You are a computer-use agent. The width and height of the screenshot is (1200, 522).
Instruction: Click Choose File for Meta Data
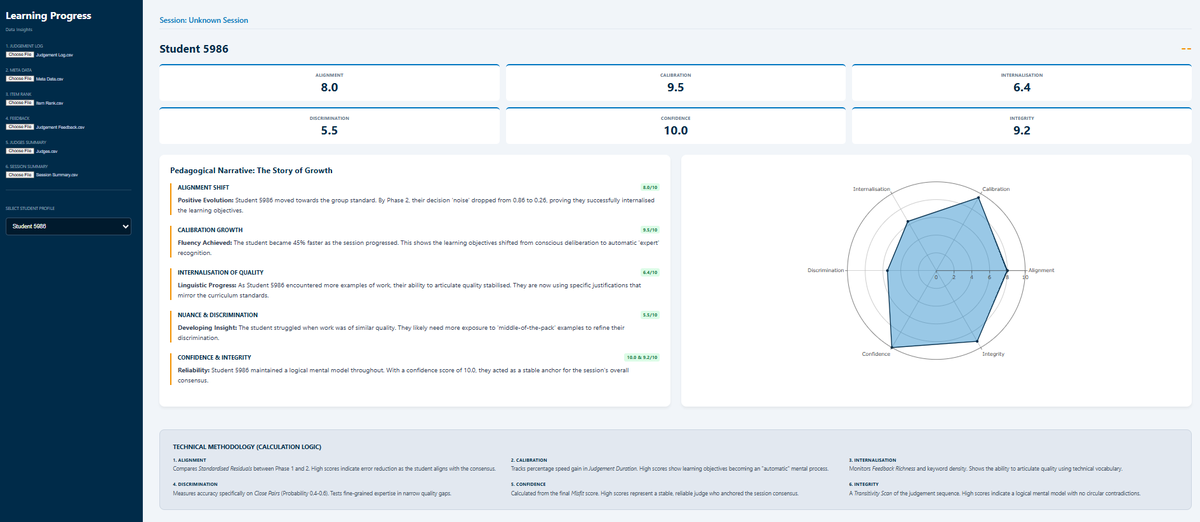(x=20, y=78)
